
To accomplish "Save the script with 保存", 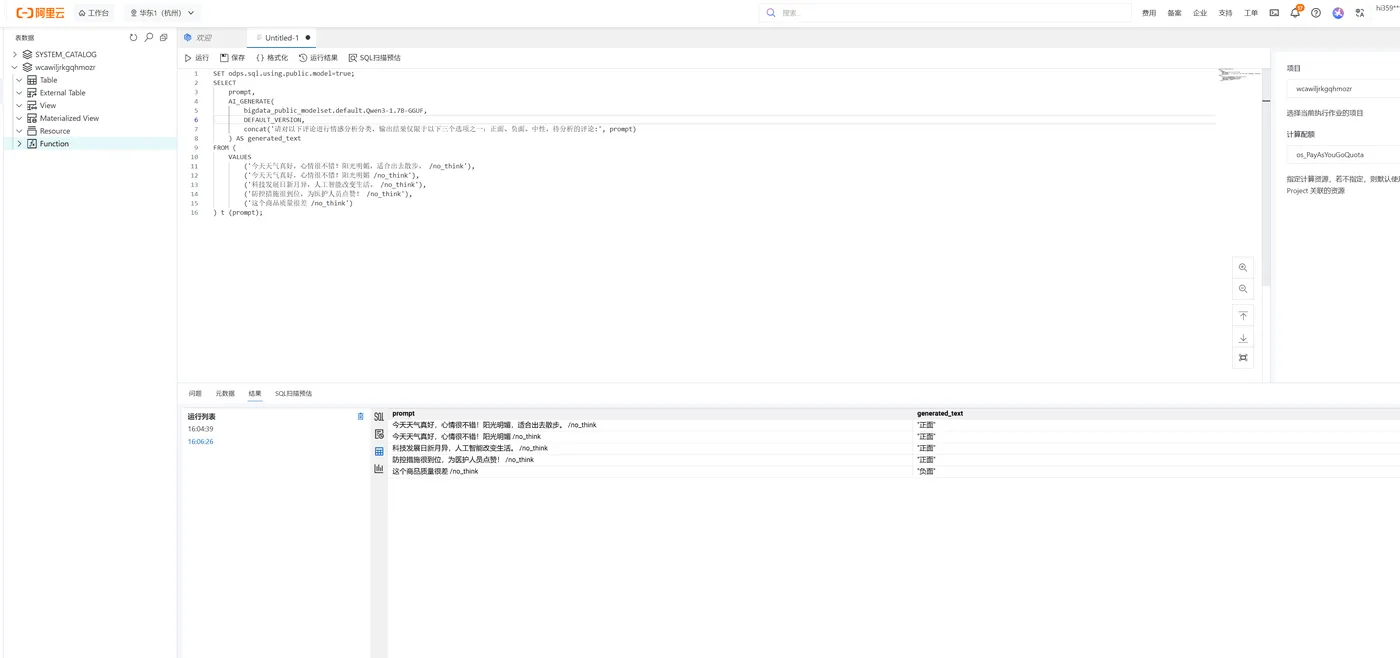I will (233, 58).
